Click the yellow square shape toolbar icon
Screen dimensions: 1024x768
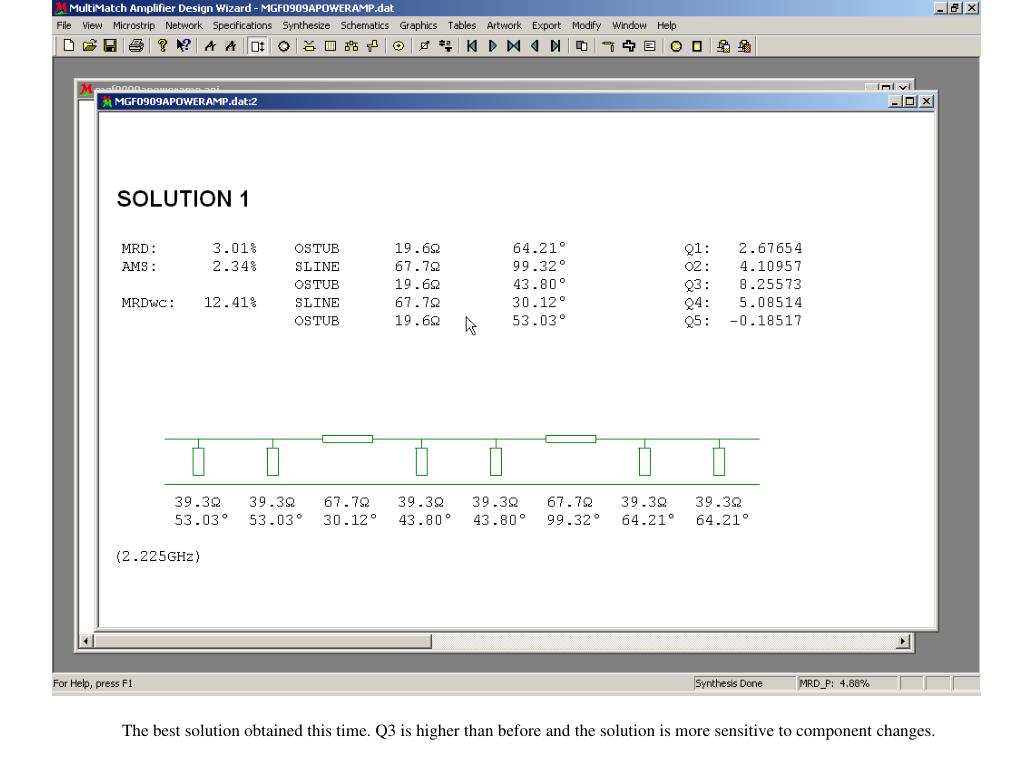click(697, 46)
